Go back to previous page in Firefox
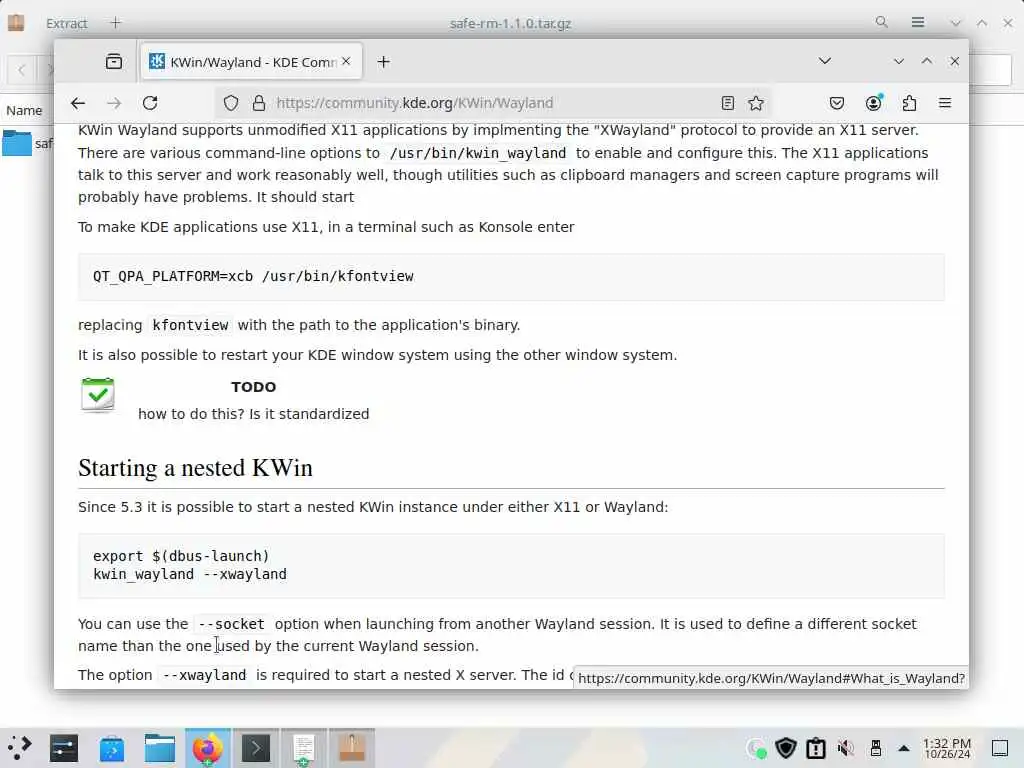This screenshot has height=768, width=1024. pyautogui.click(x=78, y=103)
